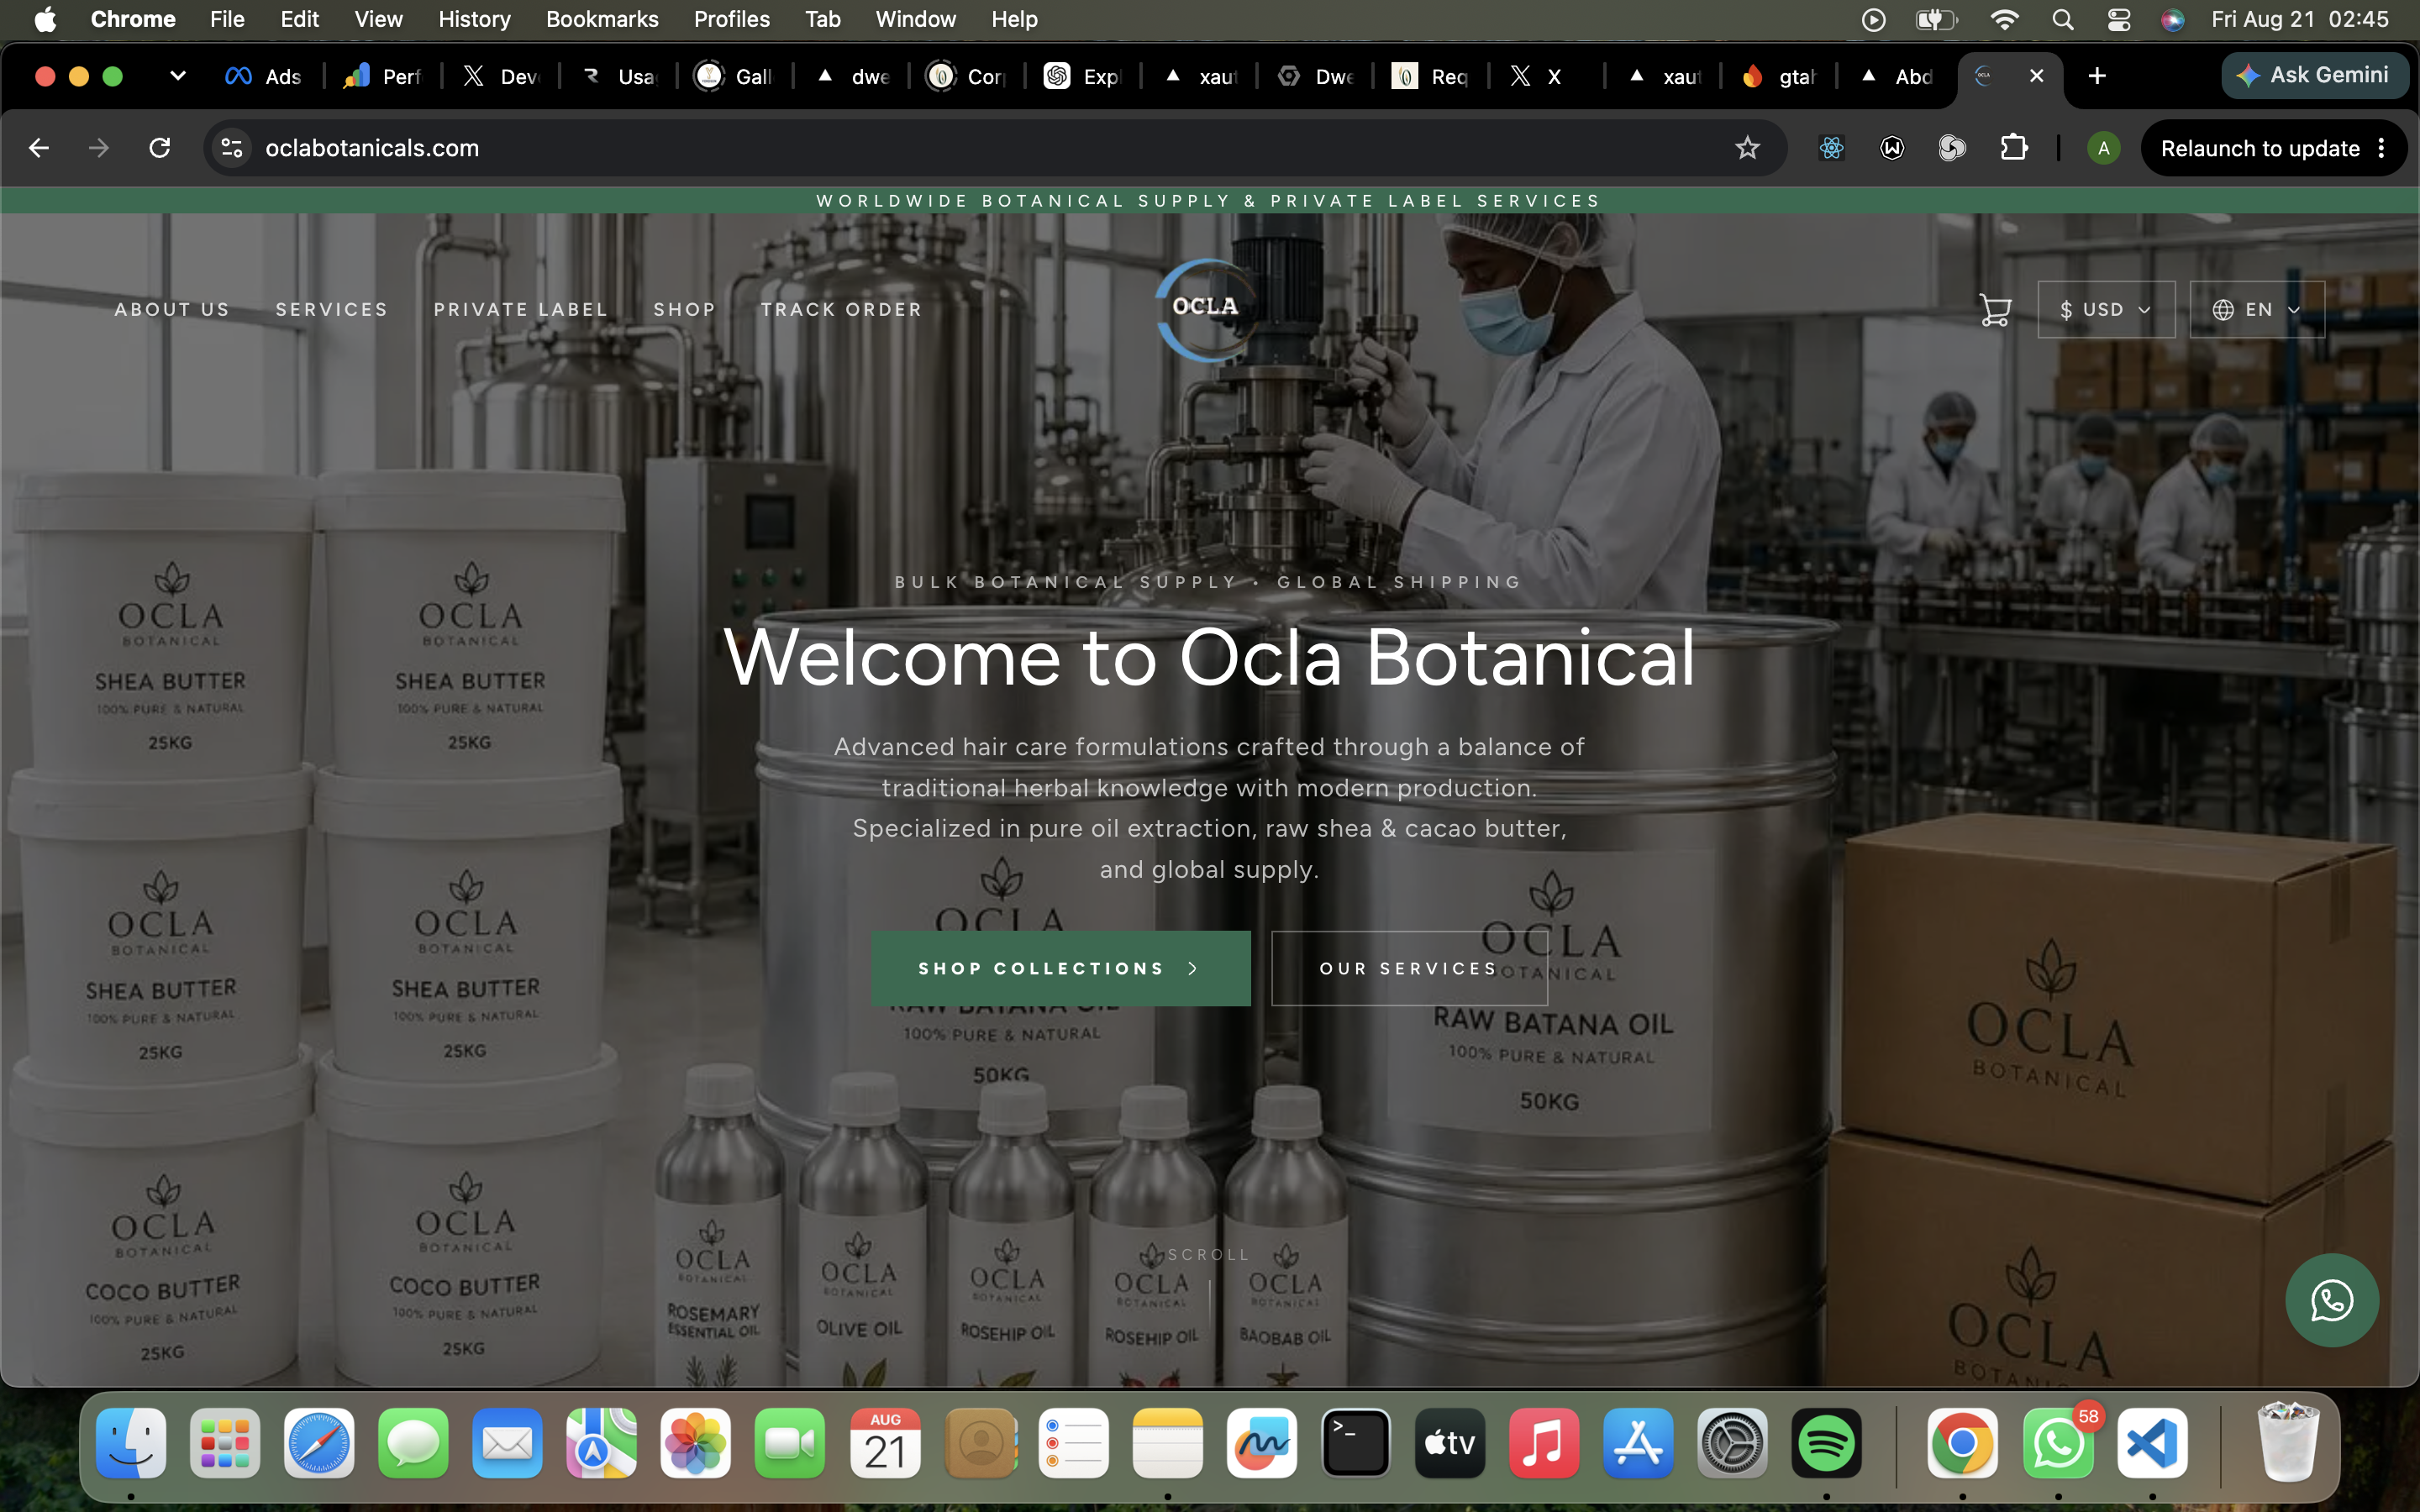Open the Profiles menu
Viewport: 2420px width, 1512px height.
(731, 20)
